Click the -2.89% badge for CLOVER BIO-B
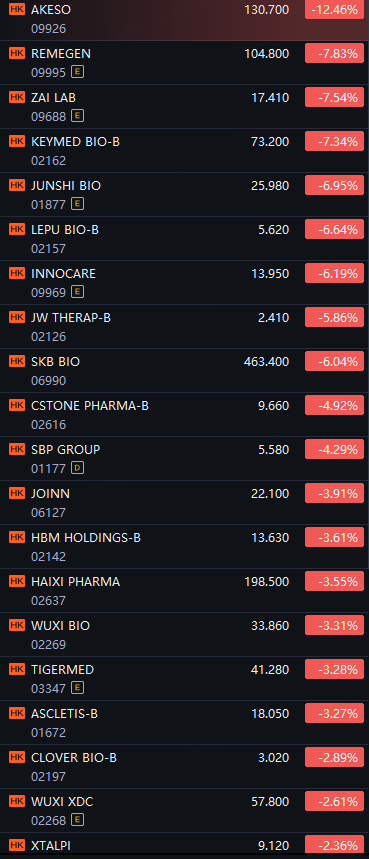Image resolution: width=369 pixels, height=859 pixels. (x=335, y=758)
